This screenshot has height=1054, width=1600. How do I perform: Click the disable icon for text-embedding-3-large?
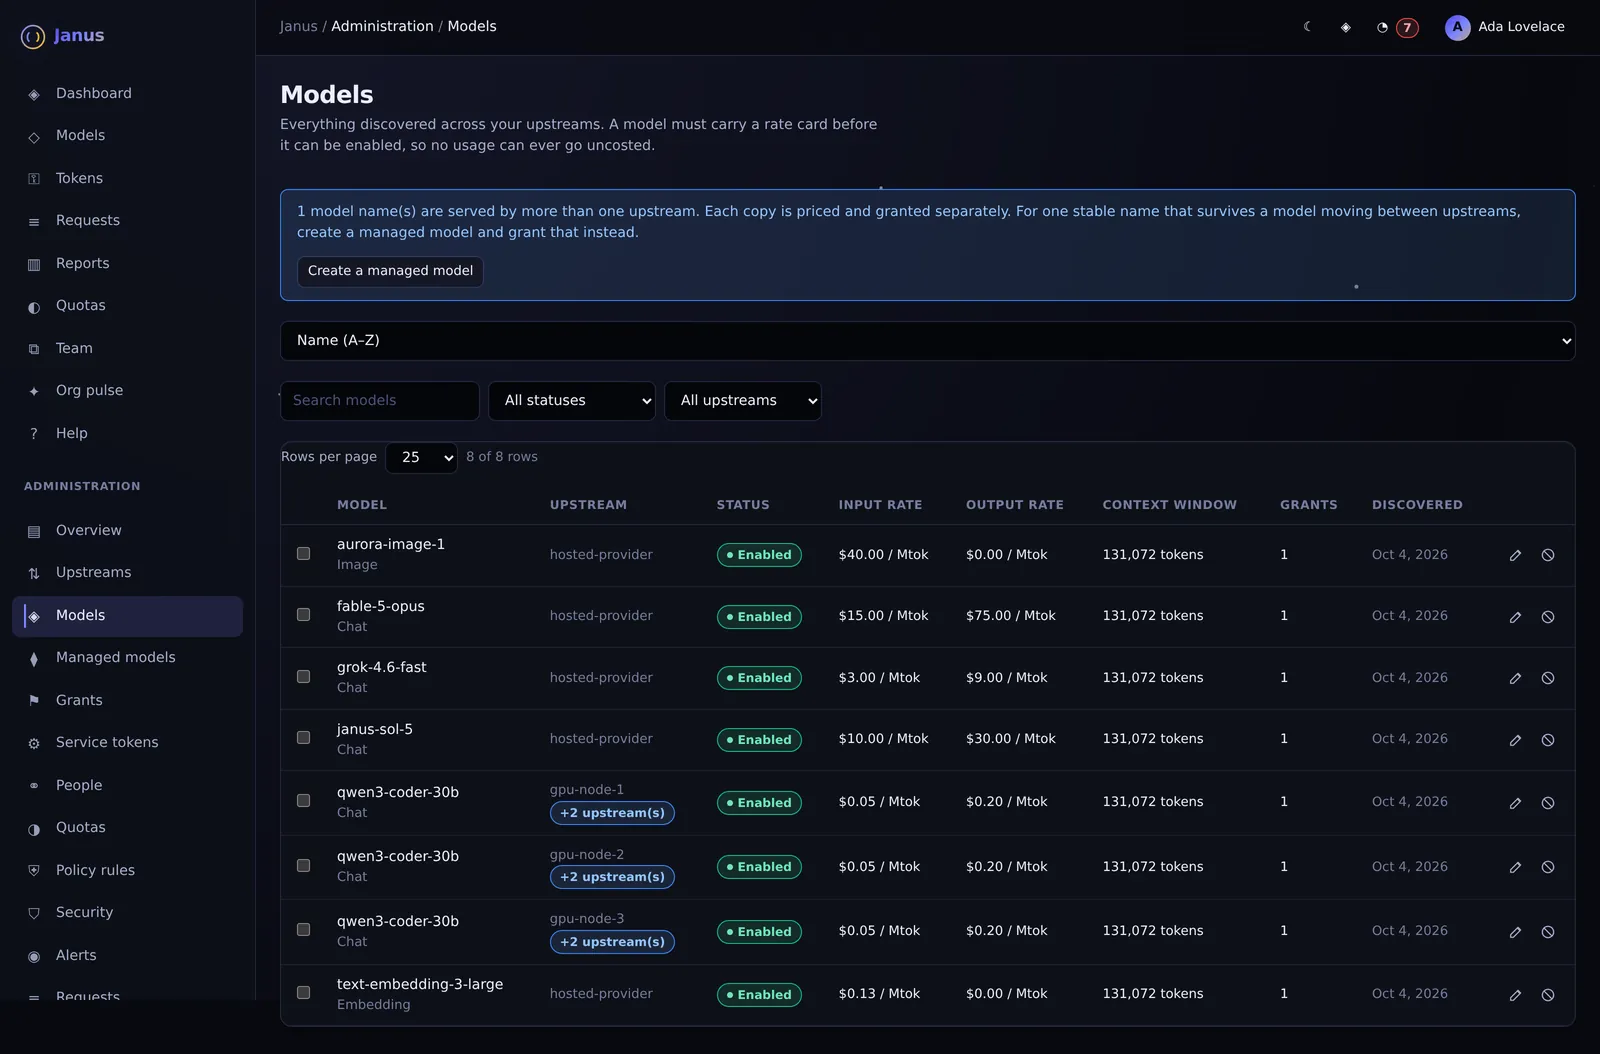(1548, 995)
